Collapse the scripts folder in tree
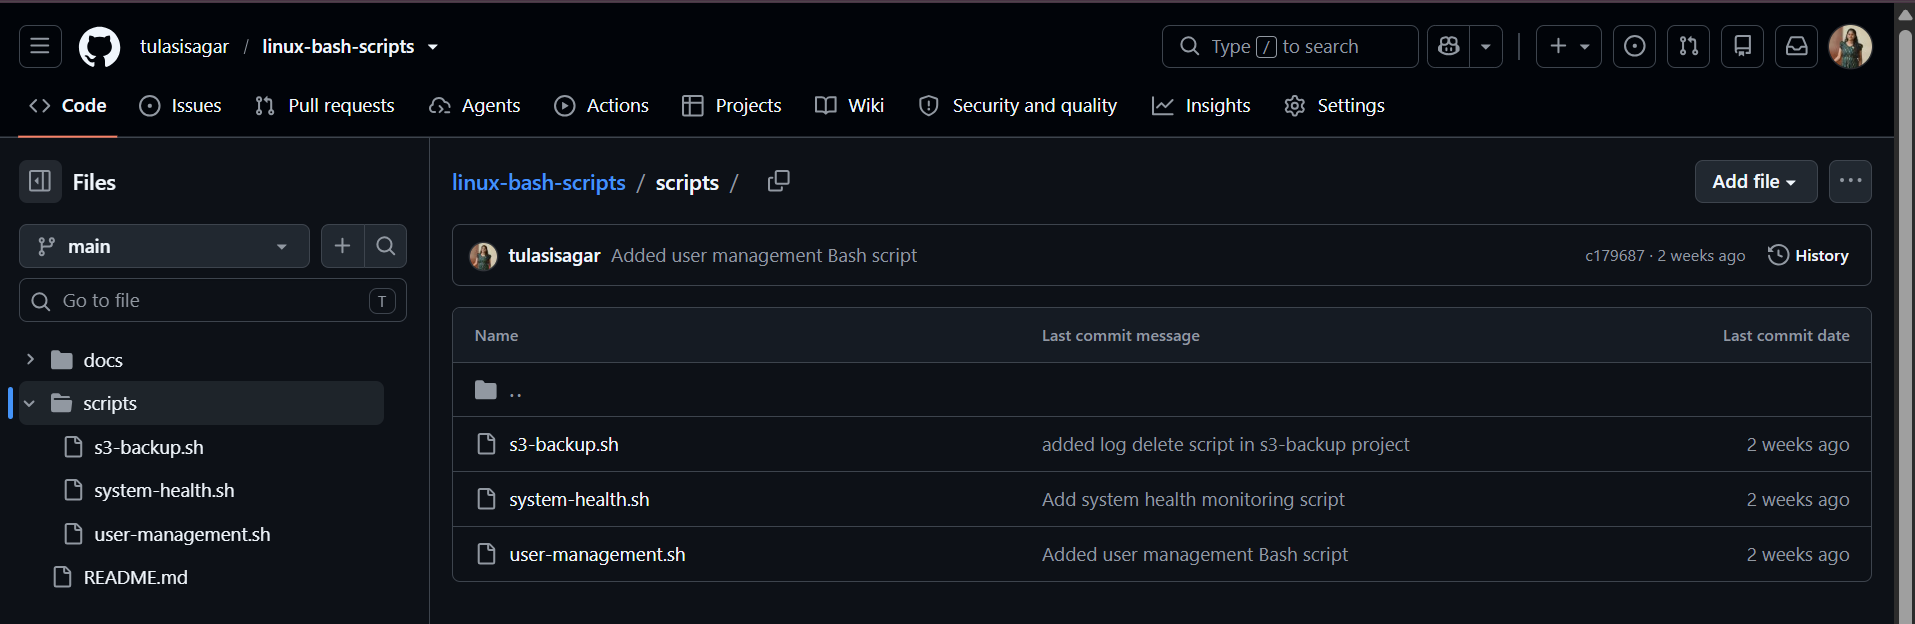This screenshot has width=1915, height=624. click(30, 403)
